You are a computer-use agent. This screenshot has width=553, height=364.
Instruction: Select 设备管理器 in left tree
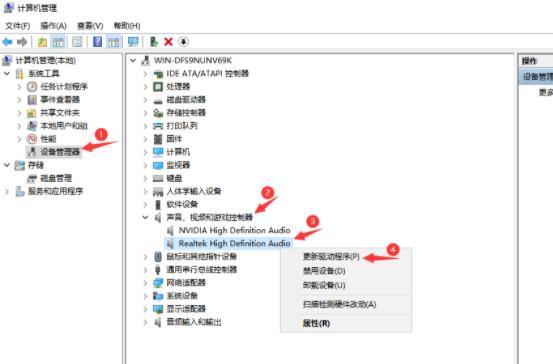tap(60, 152)
